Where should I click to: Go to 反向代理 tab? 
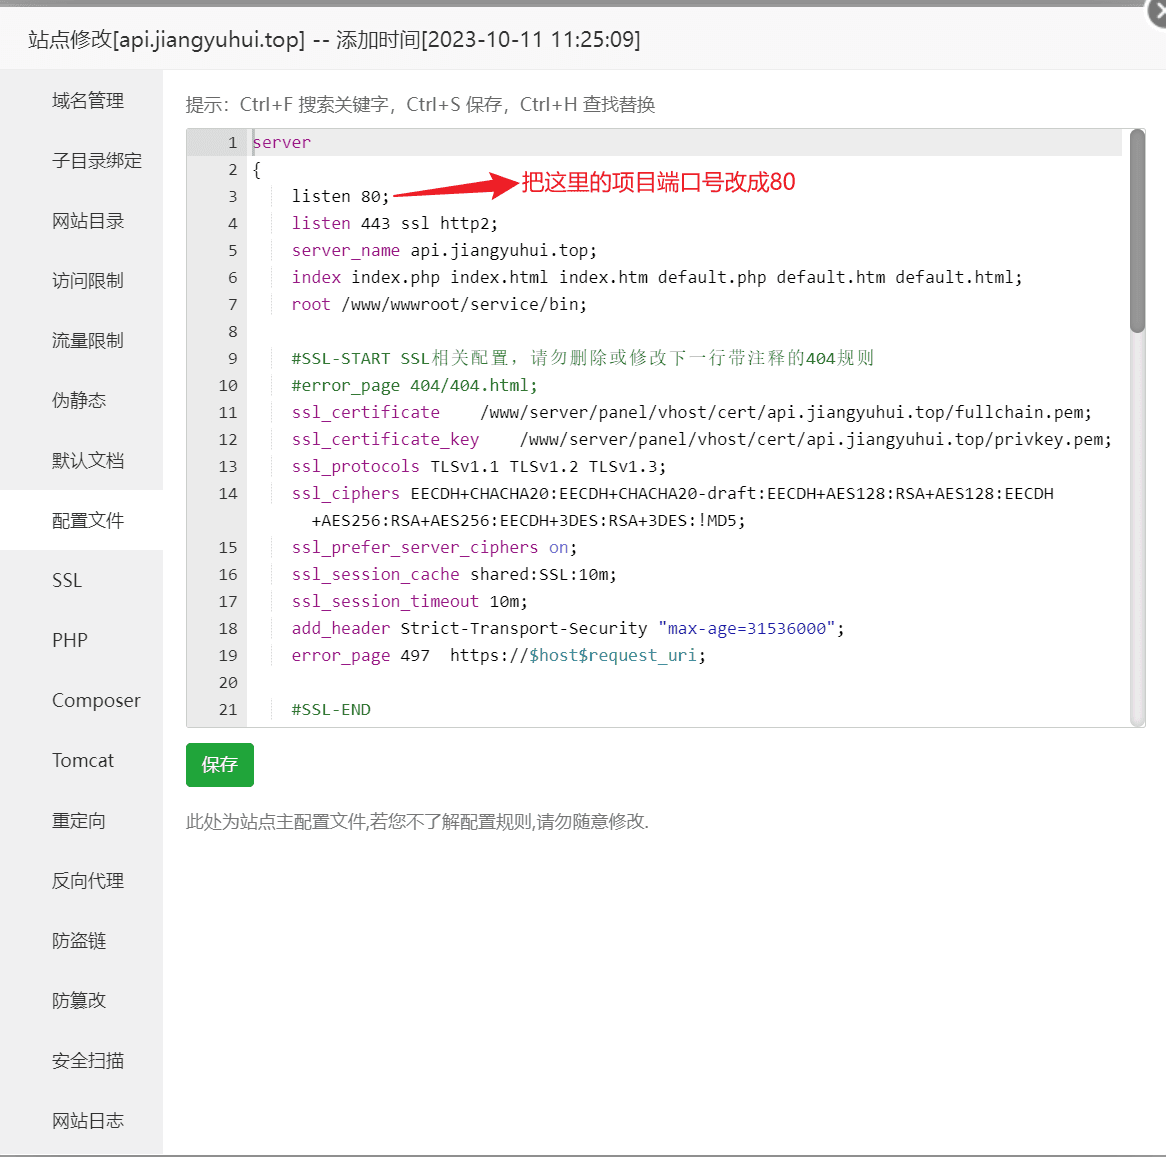[88, 881]
